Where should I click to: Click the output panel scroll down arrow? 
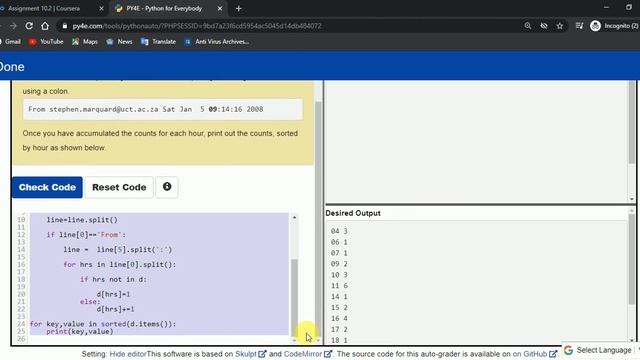tap(631, 199)
